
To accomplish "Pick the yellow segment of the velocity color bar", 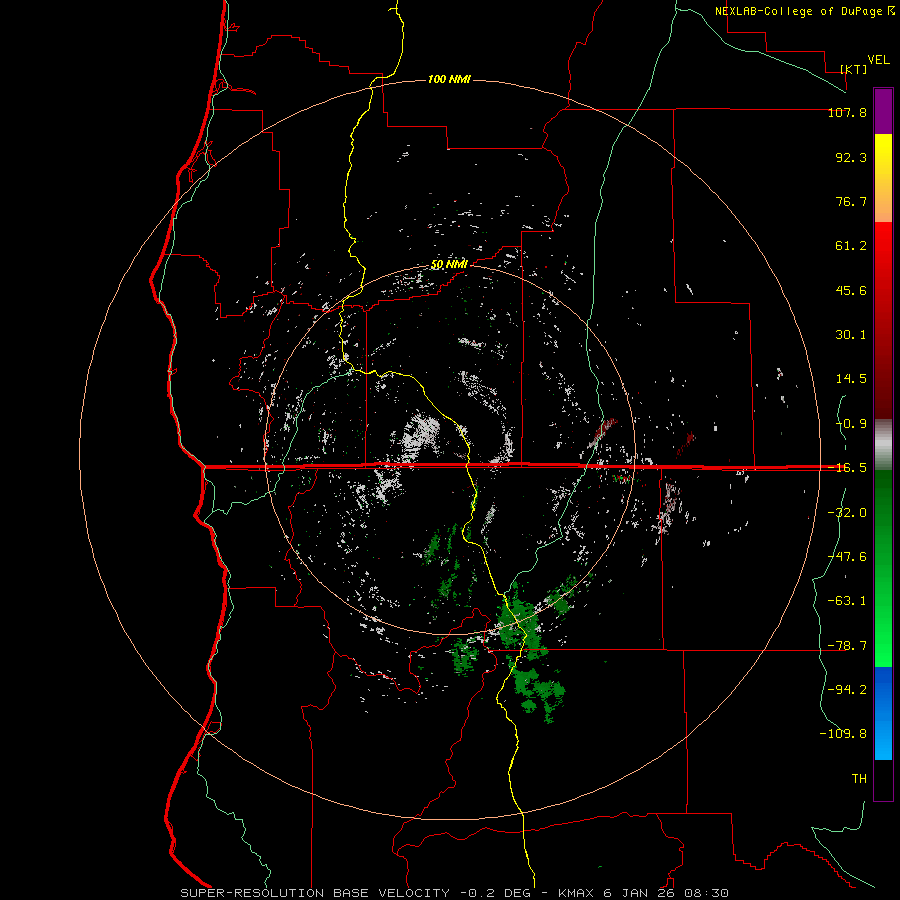I will click(883, 178).
